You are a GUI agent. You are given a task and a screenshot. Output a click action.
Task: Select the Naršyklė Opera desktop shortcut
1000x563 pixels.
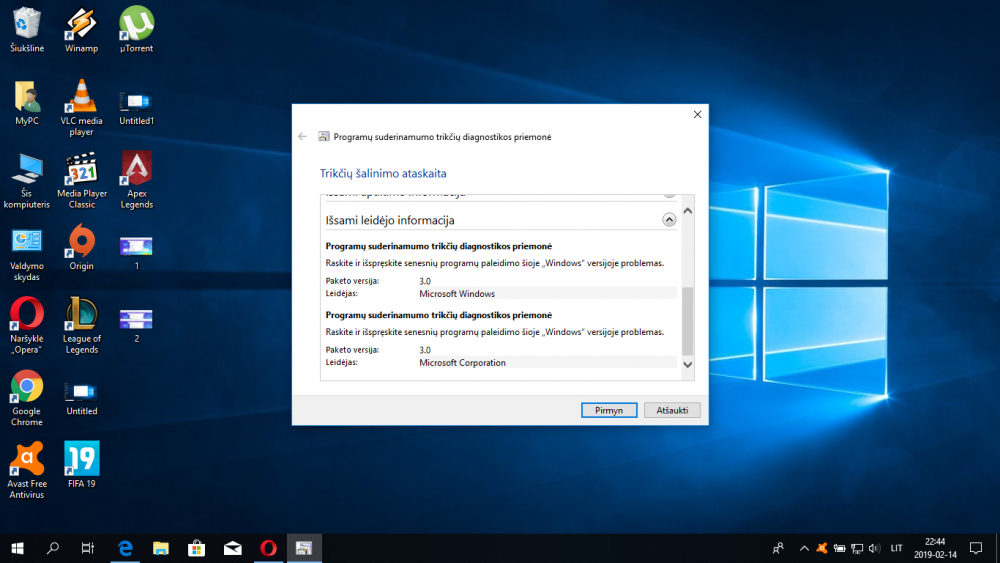(27, 325)
